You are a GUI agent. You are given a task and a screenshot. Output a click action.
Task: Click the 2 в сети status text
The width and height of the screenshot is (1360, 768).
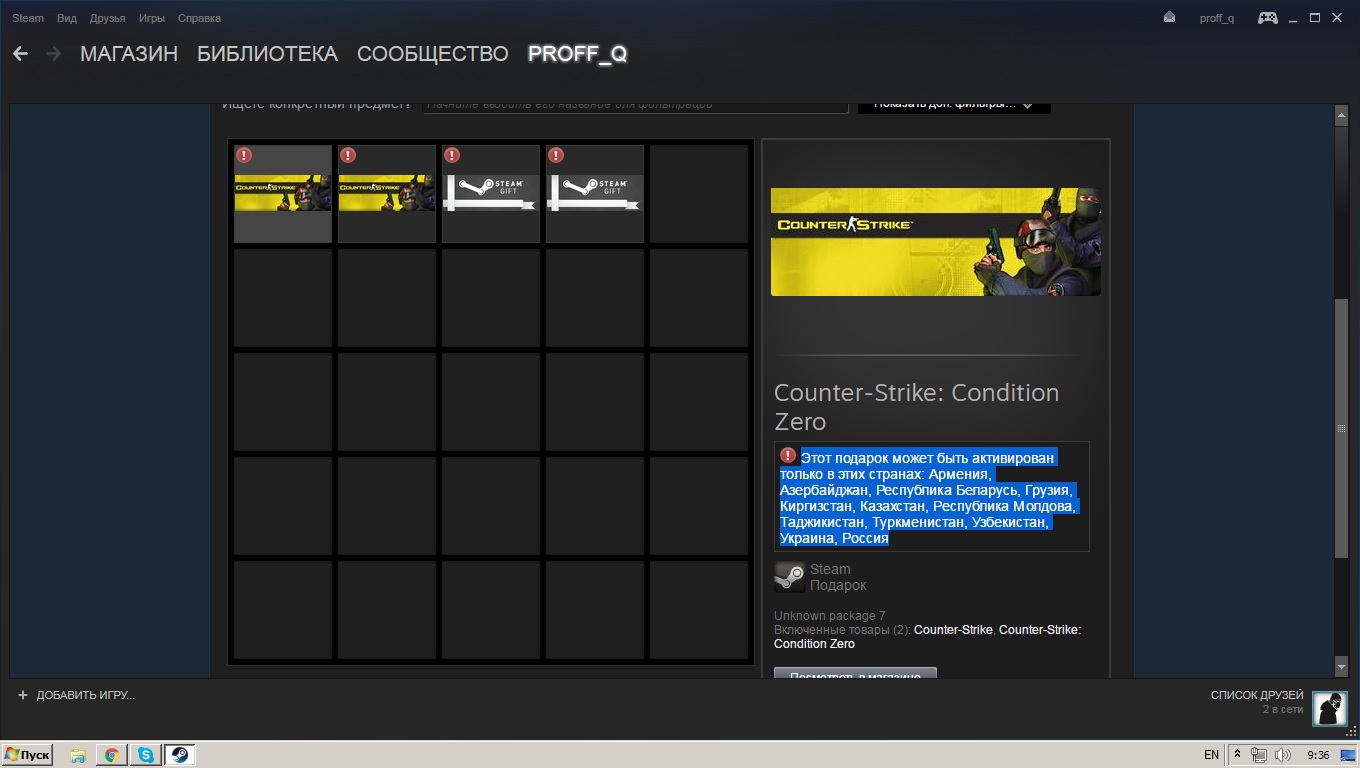tap(1283, 709)
